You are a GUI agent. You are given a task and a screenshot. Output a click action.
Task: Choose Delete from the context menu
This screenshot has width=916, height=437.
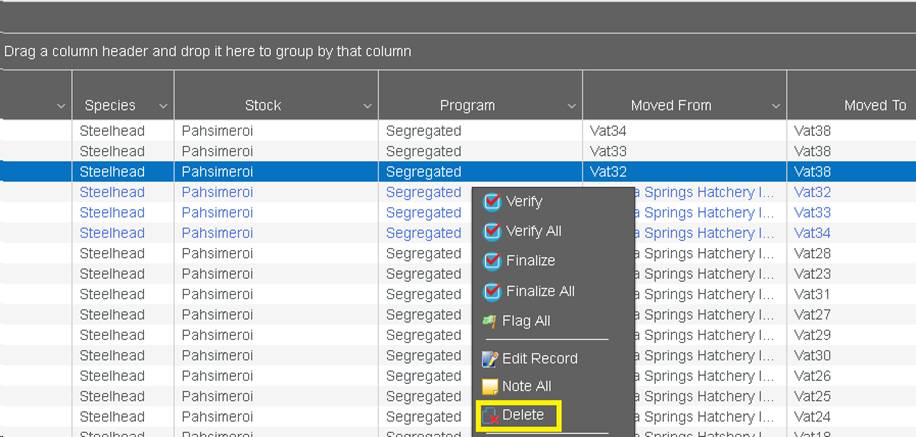coord(523,415)
